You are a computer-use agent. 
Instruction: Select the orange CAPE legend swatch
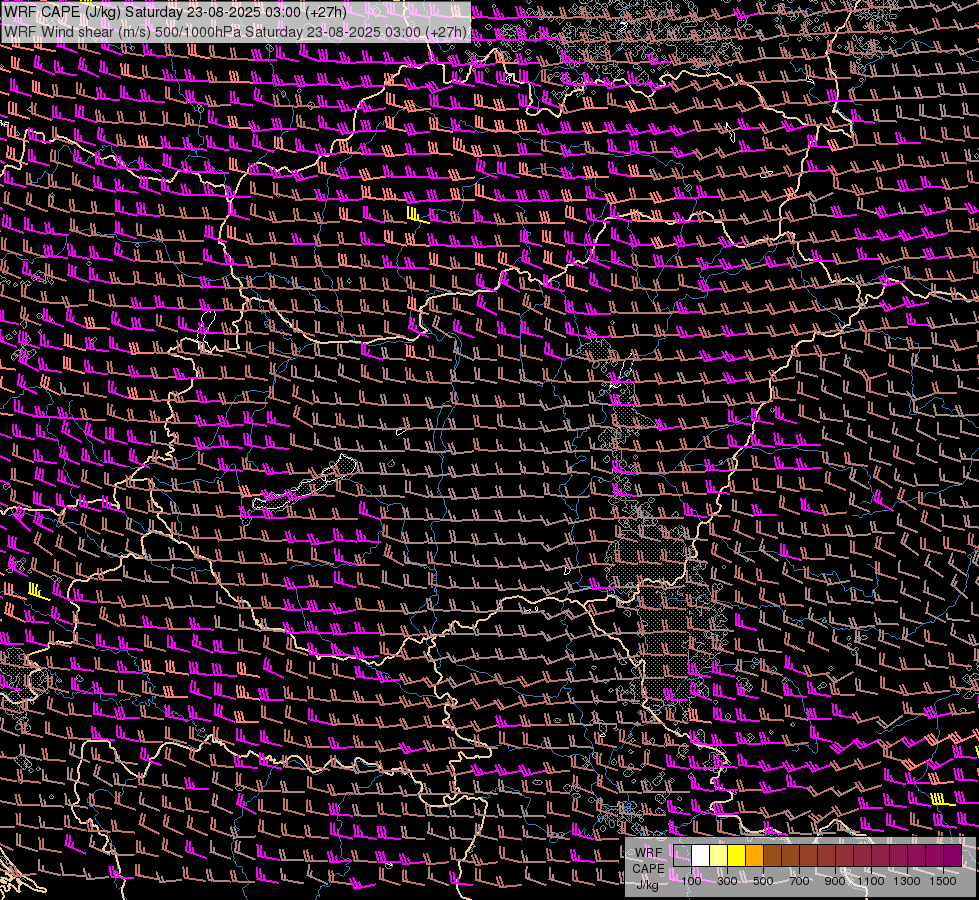[754, 856]
